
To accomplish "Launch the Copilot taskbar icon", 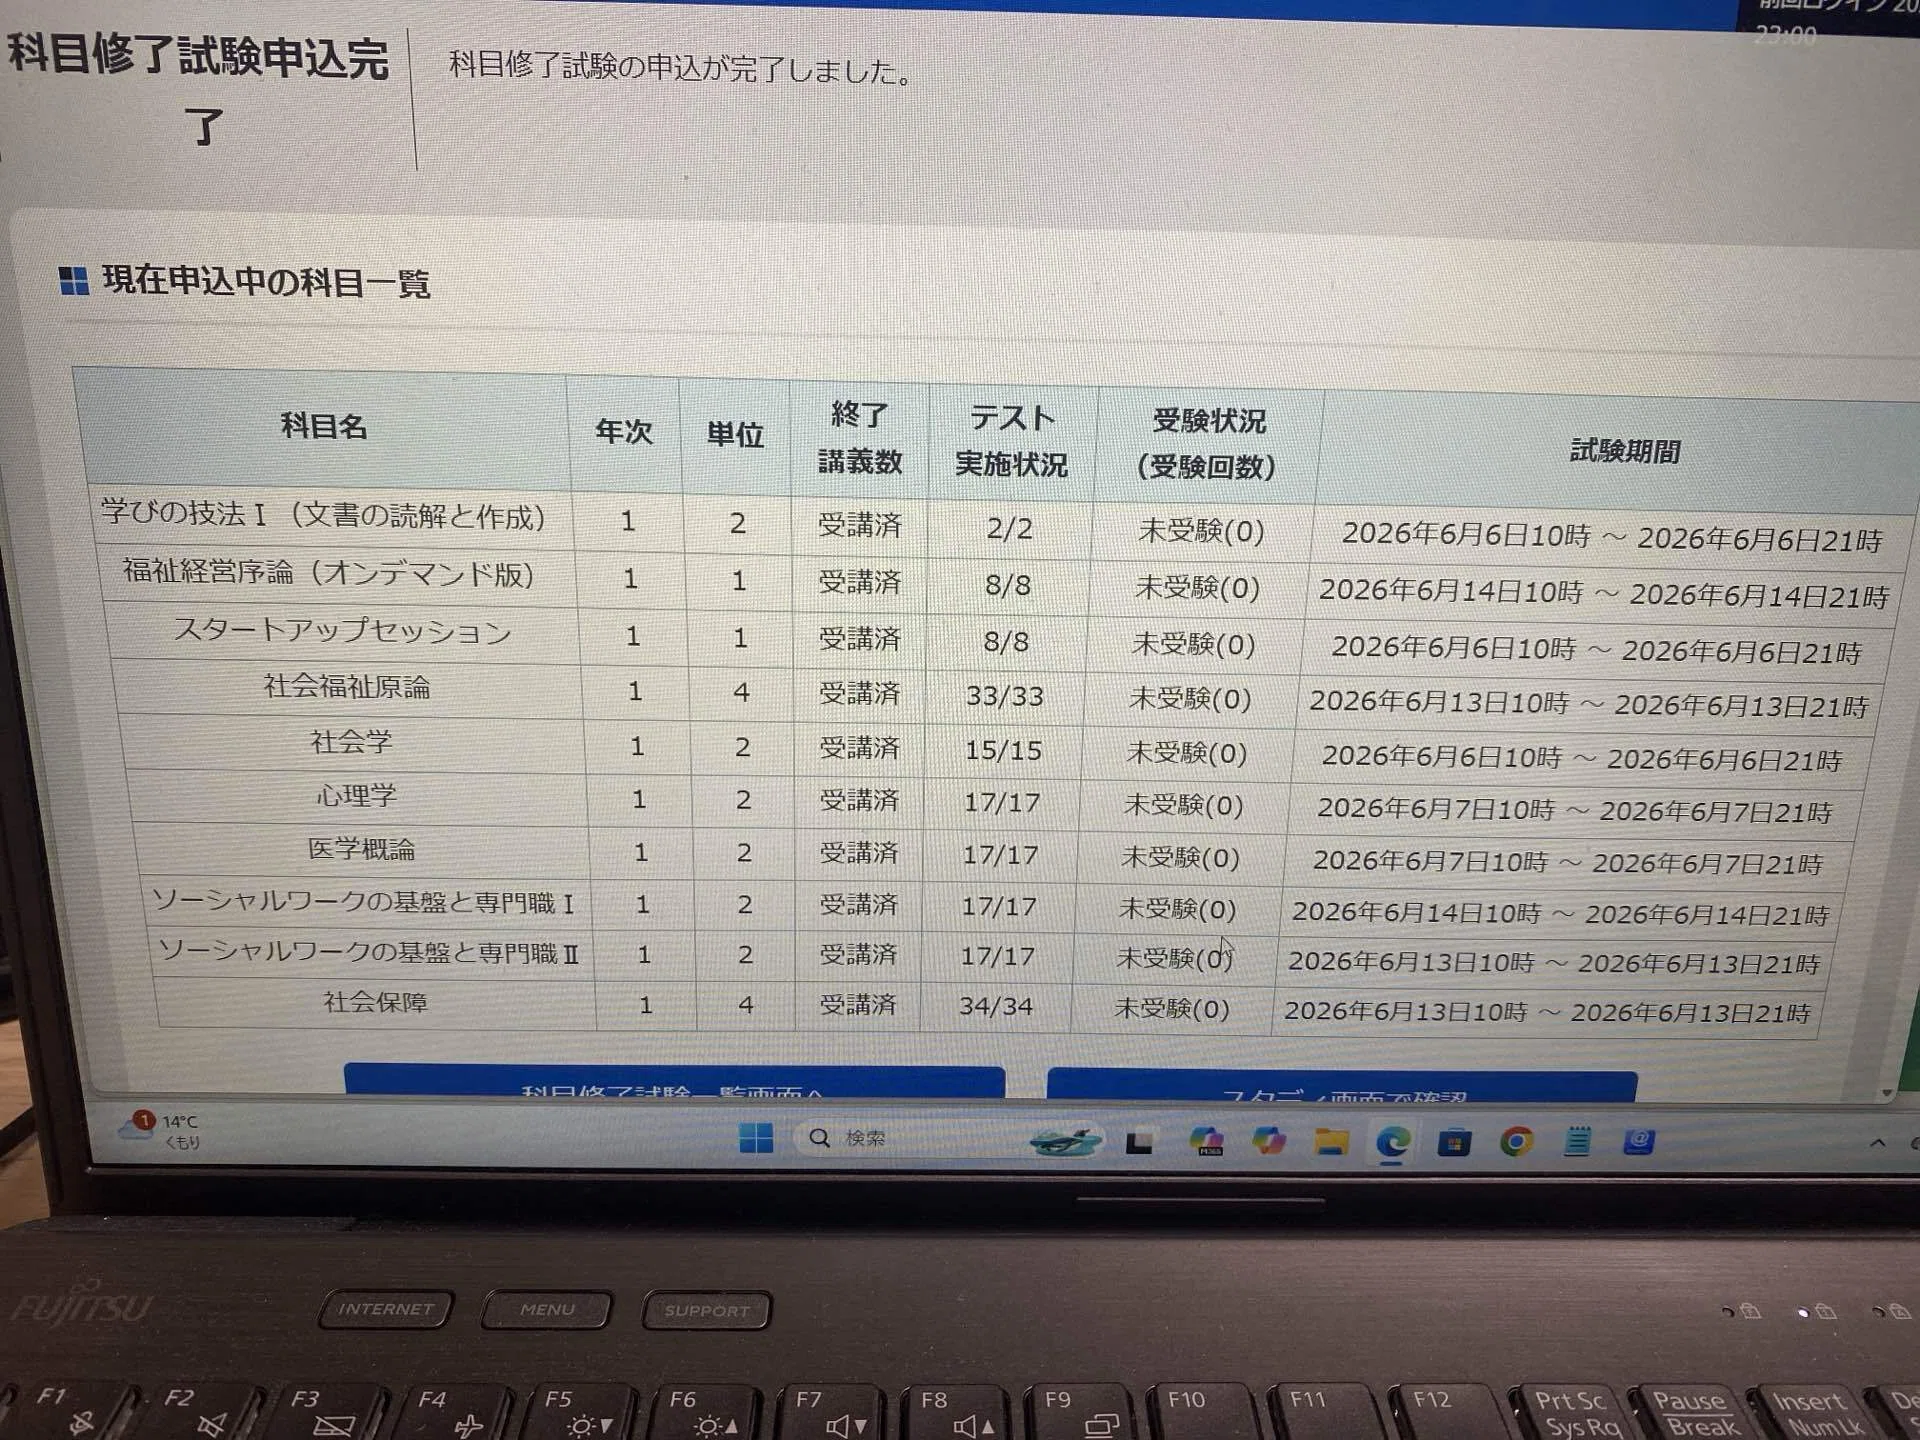I will [x=1269, y=1140].
